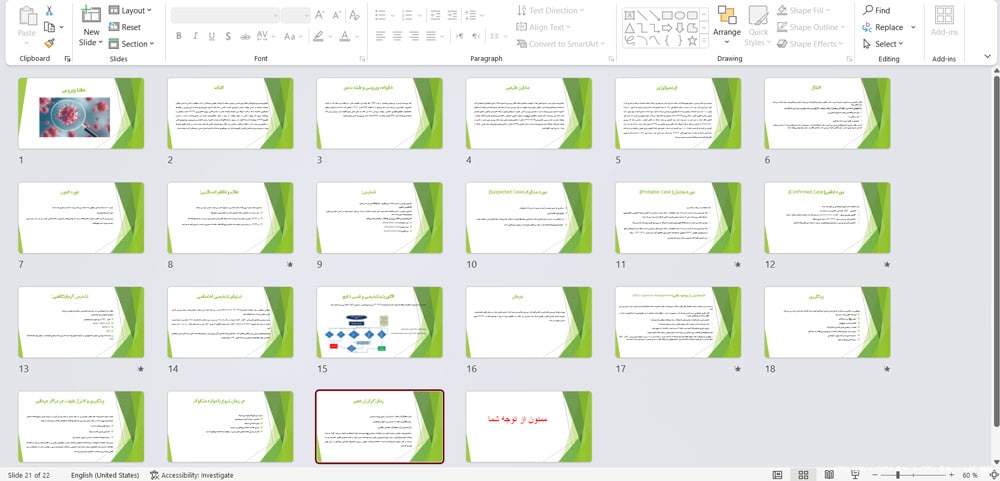The height and width of the screenshot is (481, 1000).
Task: Switch to Reading View in status bar
Action: click(x=829, y=475)
